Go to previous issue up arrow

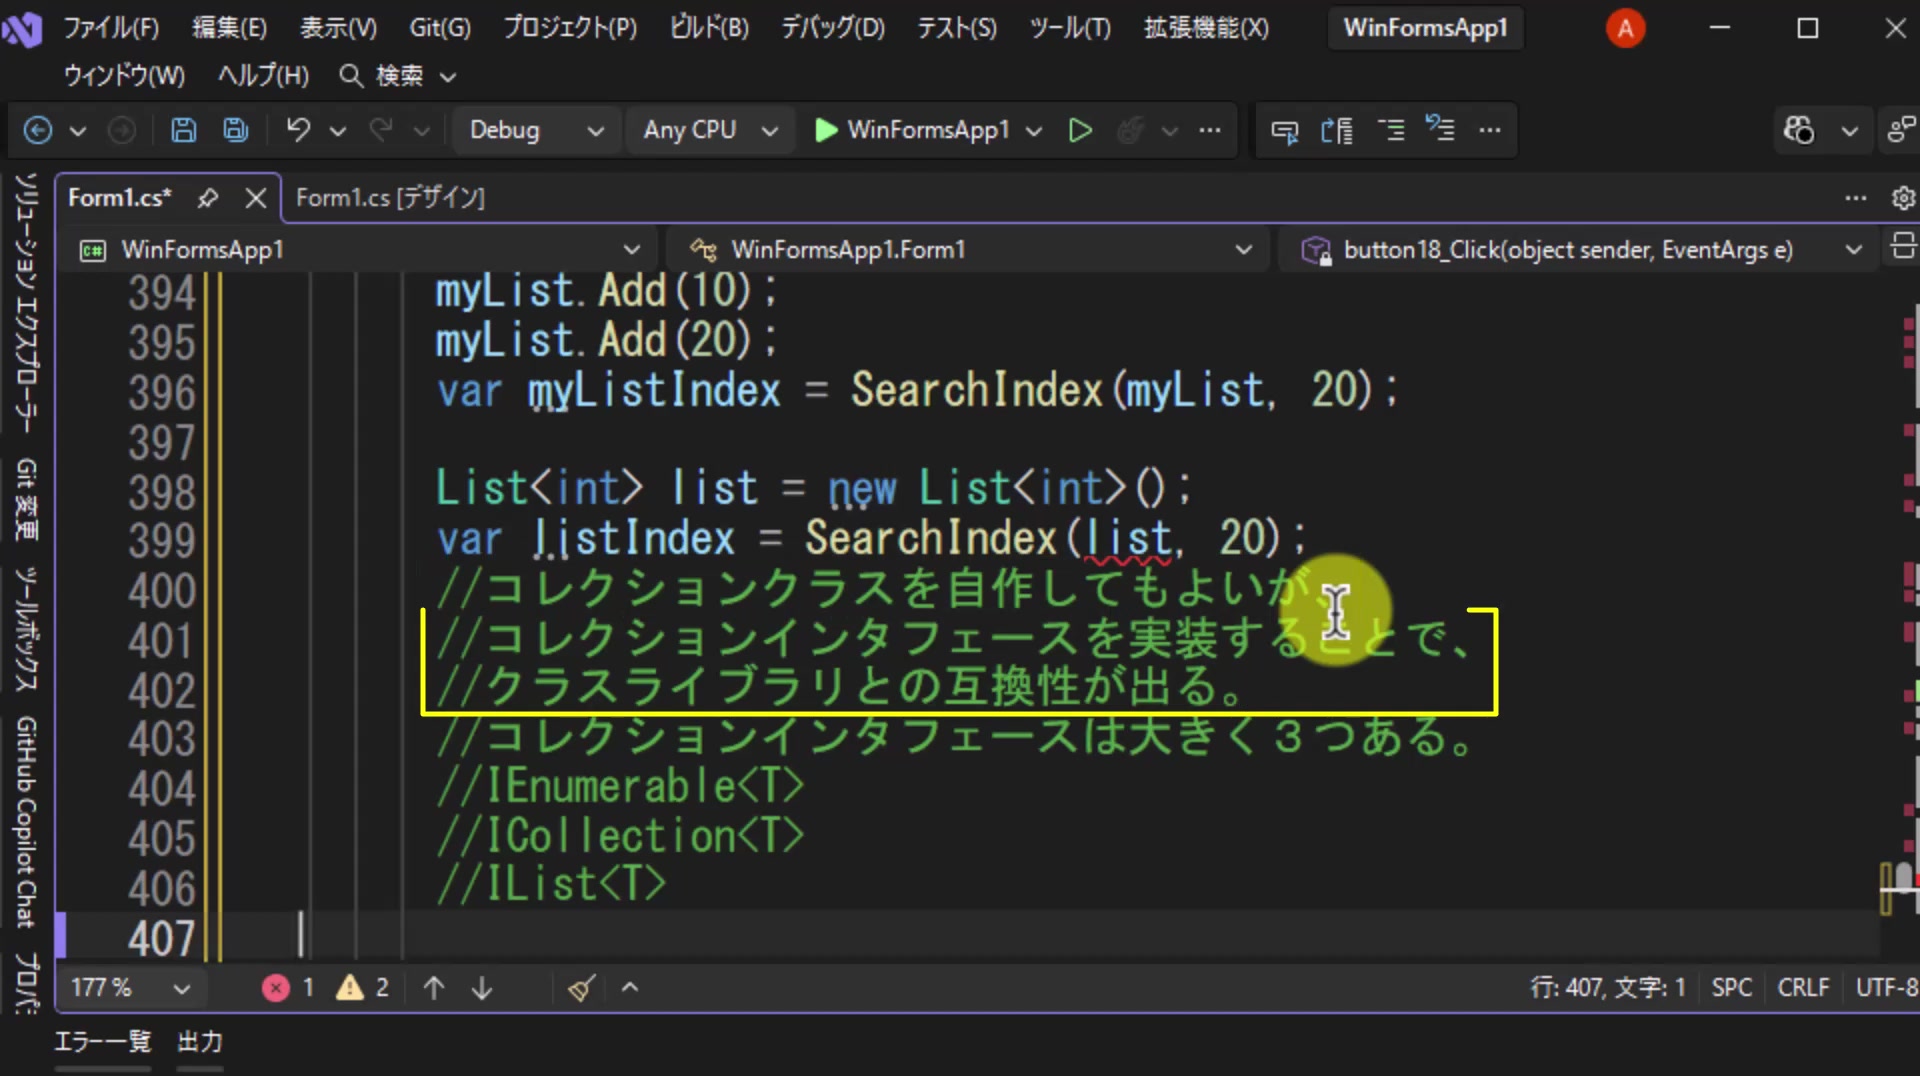point(434,988)
